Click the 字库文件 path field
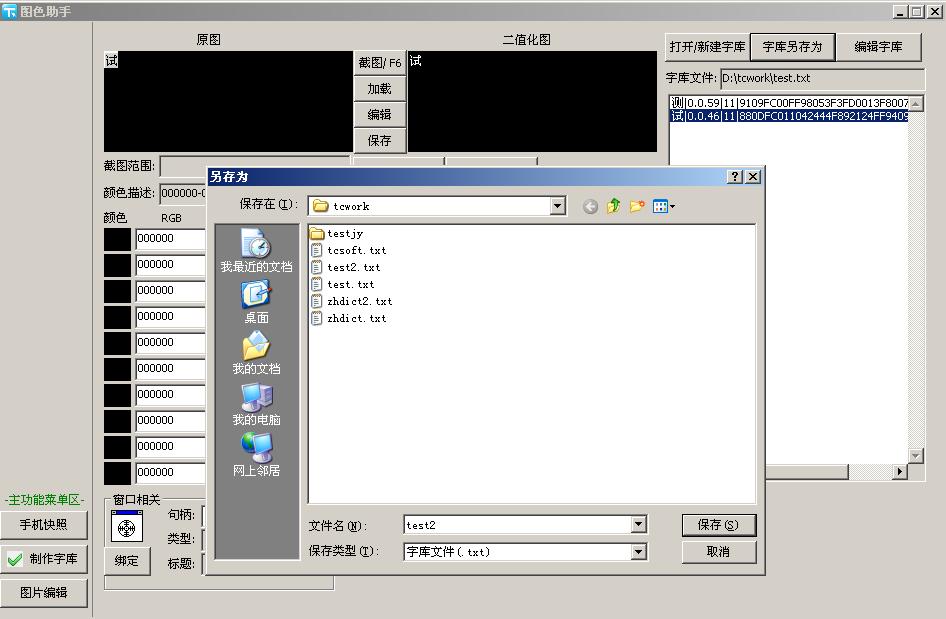946x619 pixels. 822,78
